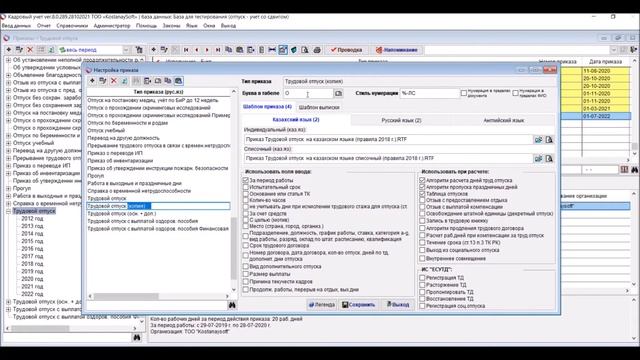The width and height of the screenshot is (640, 360).
Task: Click document icon for Индивидуальный template
Action: click(x=549, y=140)
